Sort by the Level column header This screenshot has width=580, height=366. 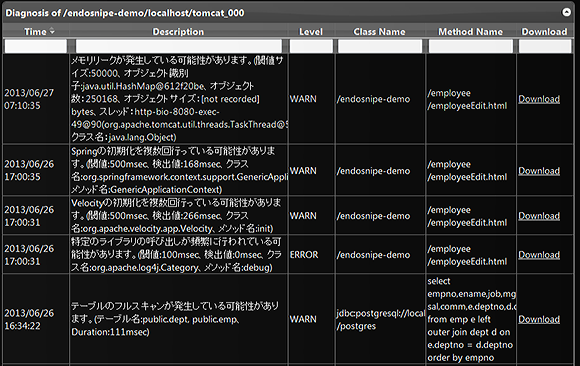coord(311,32)
